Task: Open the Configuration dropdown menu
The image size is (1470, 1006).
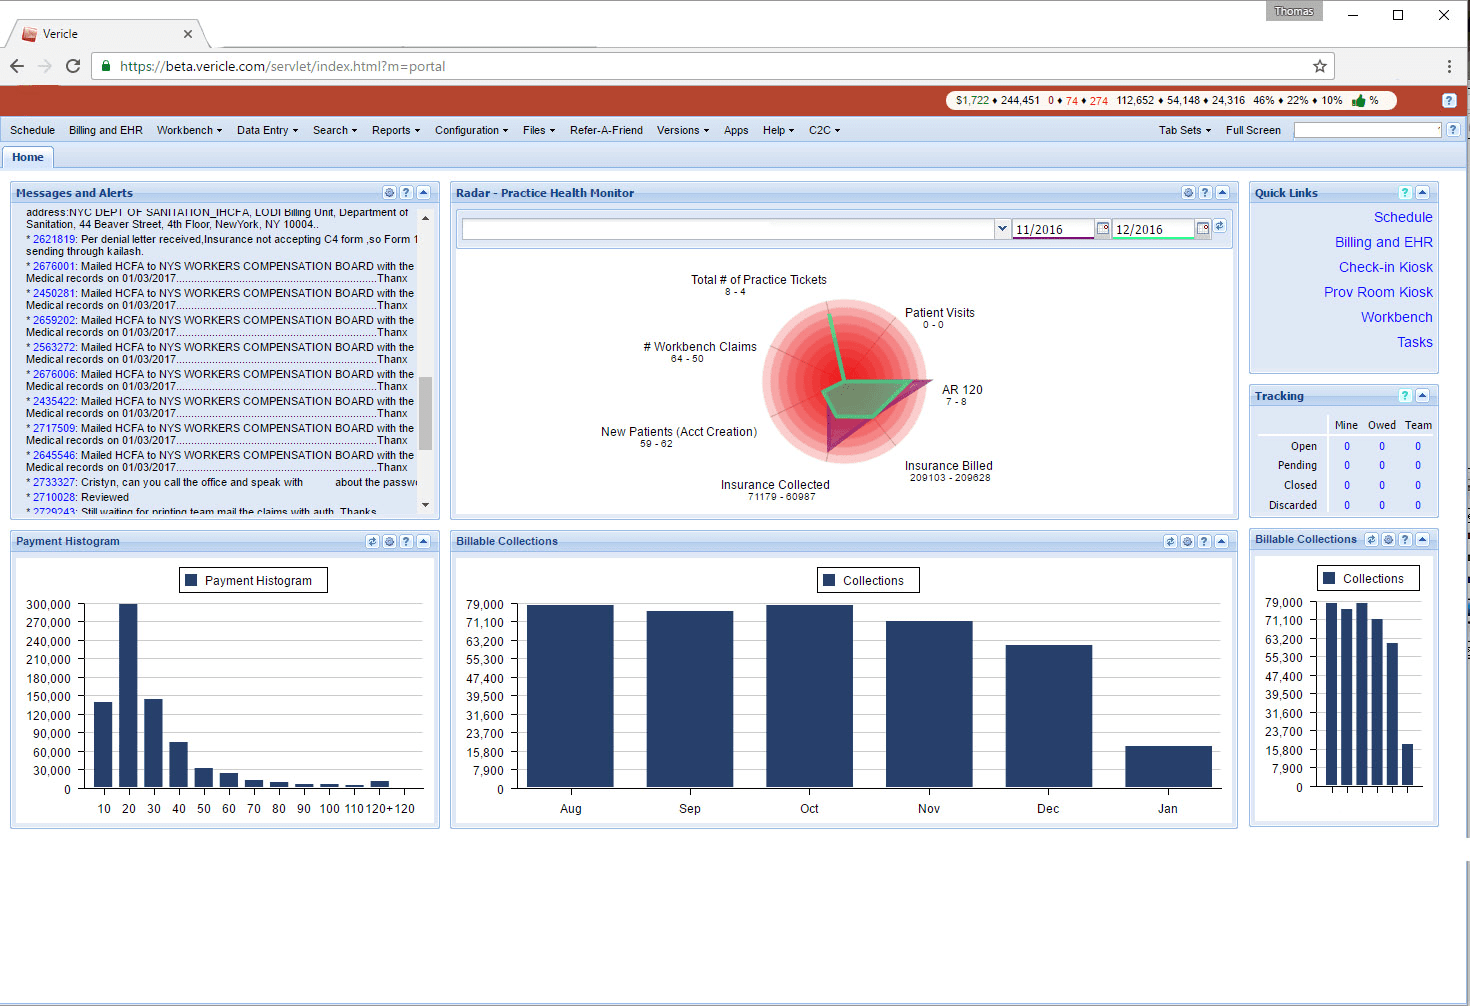Action: click(471, 130)
